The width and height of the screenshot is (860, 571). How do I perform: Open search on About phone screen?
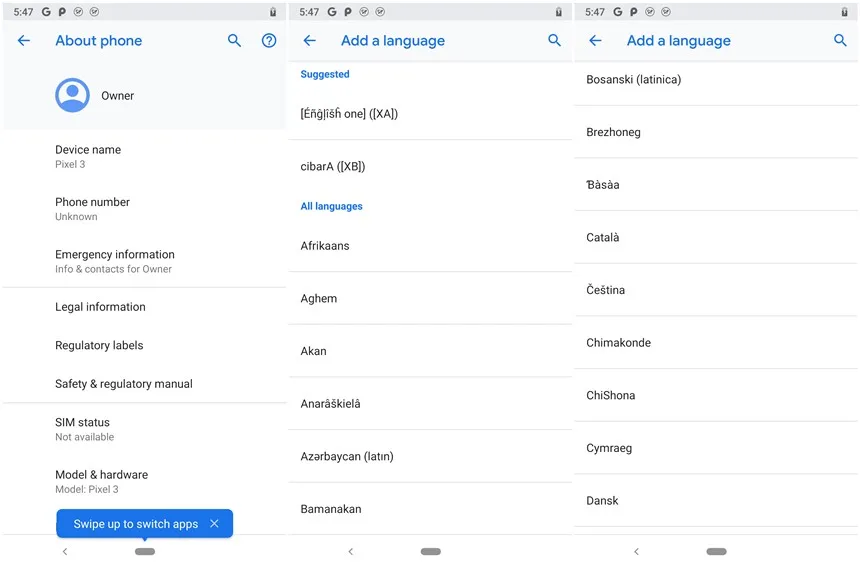[x=234, y=41]
